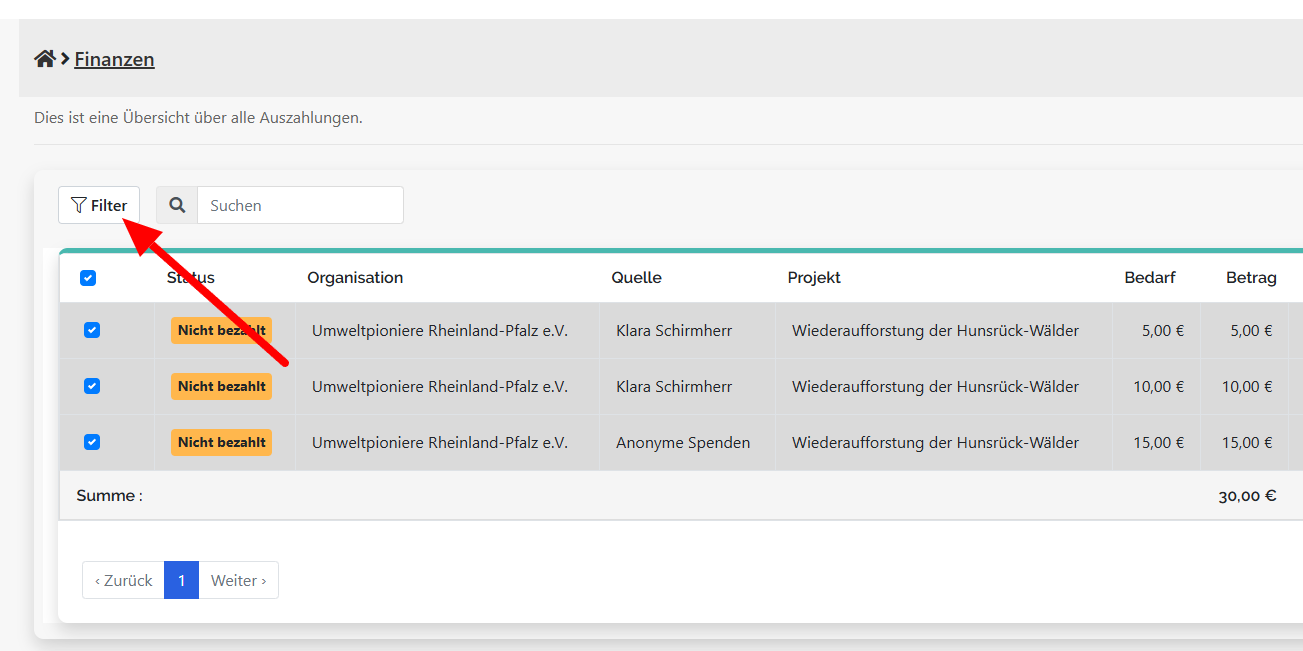Click Klara Schirmherr in the first row

coord(674,330)
